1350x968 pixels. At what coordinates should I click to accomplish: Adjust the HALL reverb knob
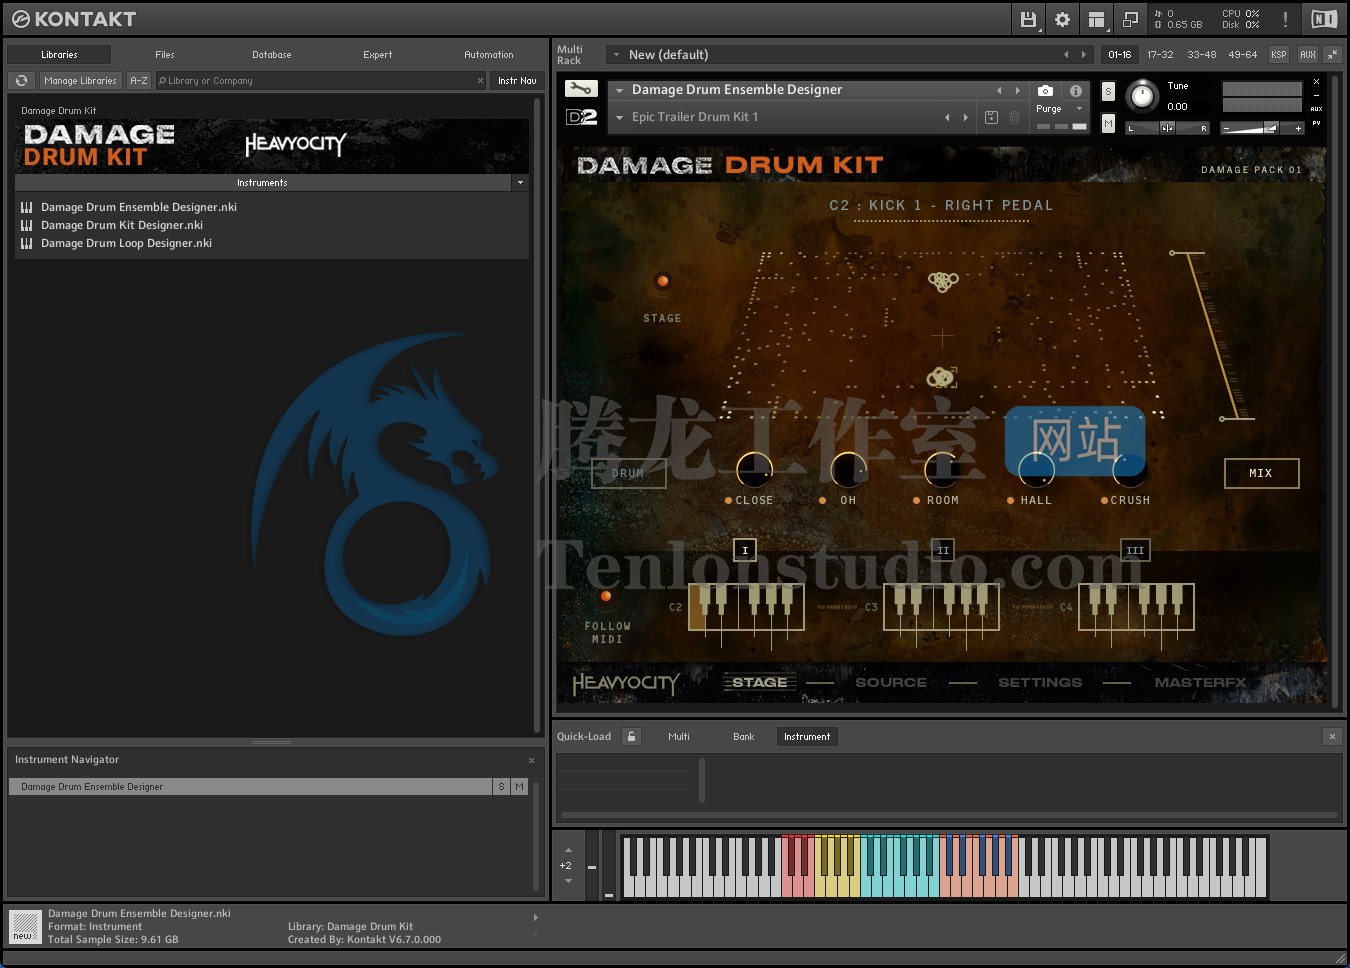pyautogui.click(x=1035, y=471)
